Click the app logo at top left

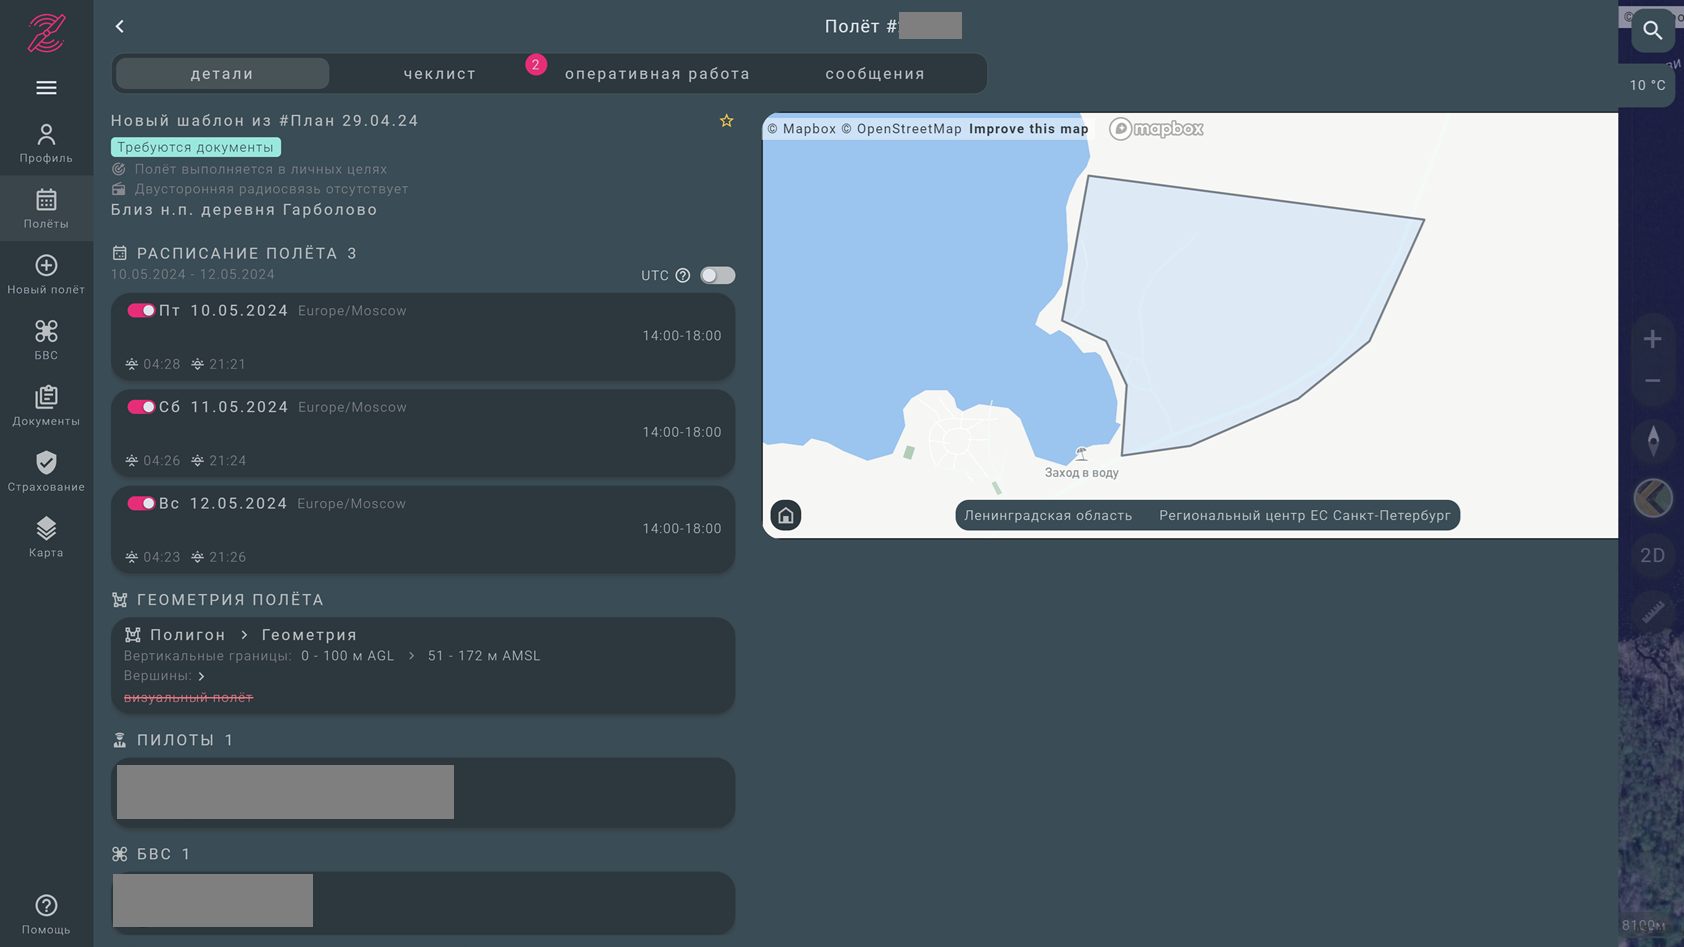click(x=46, y=33)
